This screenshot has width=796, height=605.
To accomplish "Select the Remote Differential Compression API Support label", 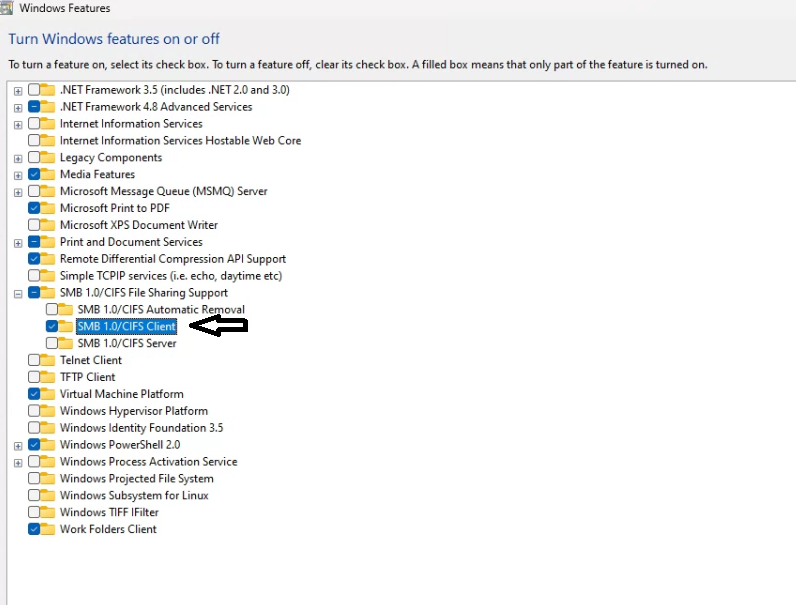I will [173, 259].
